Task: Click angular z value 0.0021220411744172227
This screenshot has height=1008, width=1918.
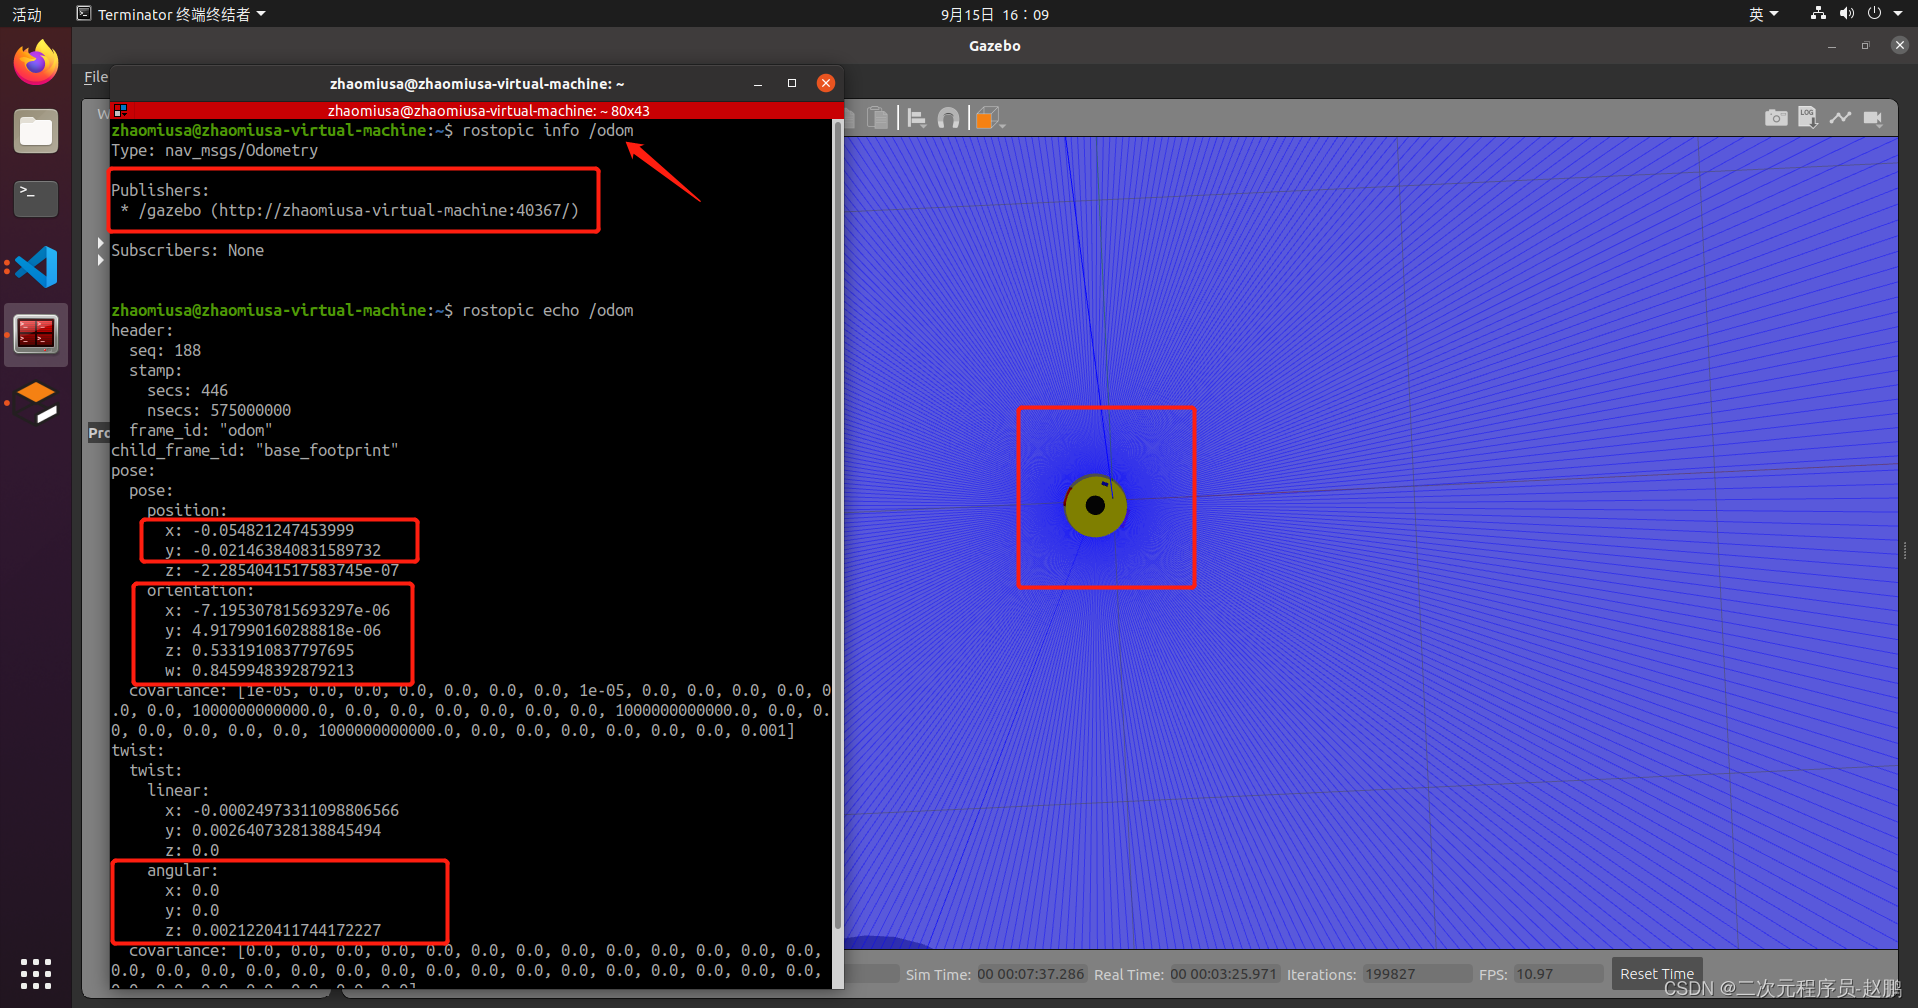Action: [x=287, y=930]
